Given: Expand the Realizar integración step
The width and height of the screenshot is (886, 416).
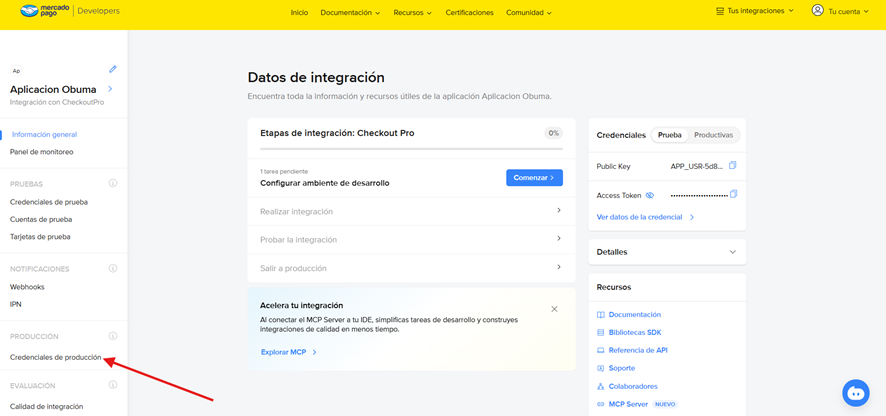Looking at the screenshot, I should click(x=410, y=211).
